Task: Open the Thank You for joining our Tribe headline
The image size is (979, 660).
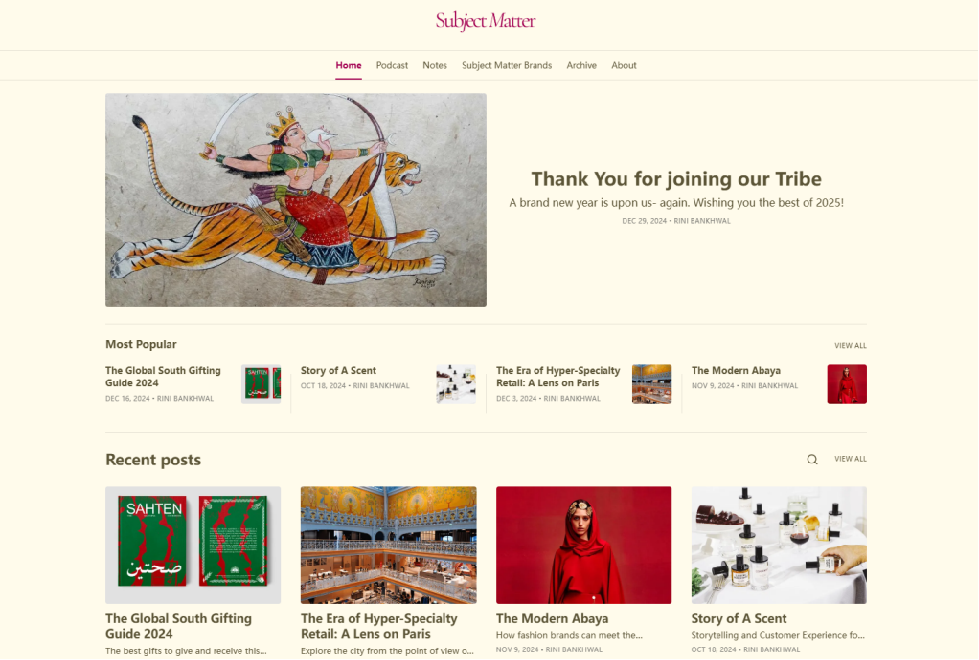Action: click(x=676, y=179)
